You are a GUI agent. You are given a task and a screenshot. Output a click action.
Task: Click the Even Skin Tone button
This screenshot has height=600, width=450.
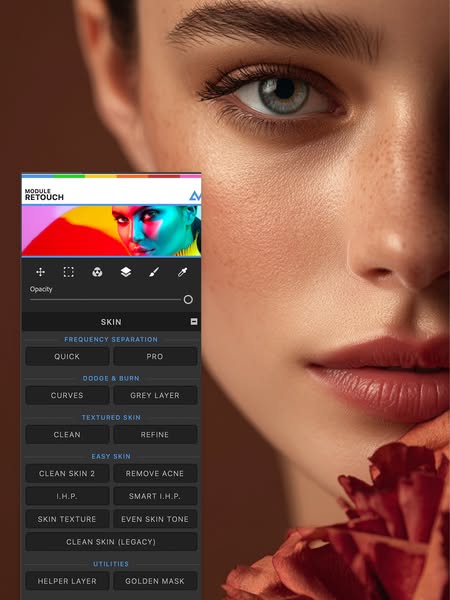coord(155,519)
